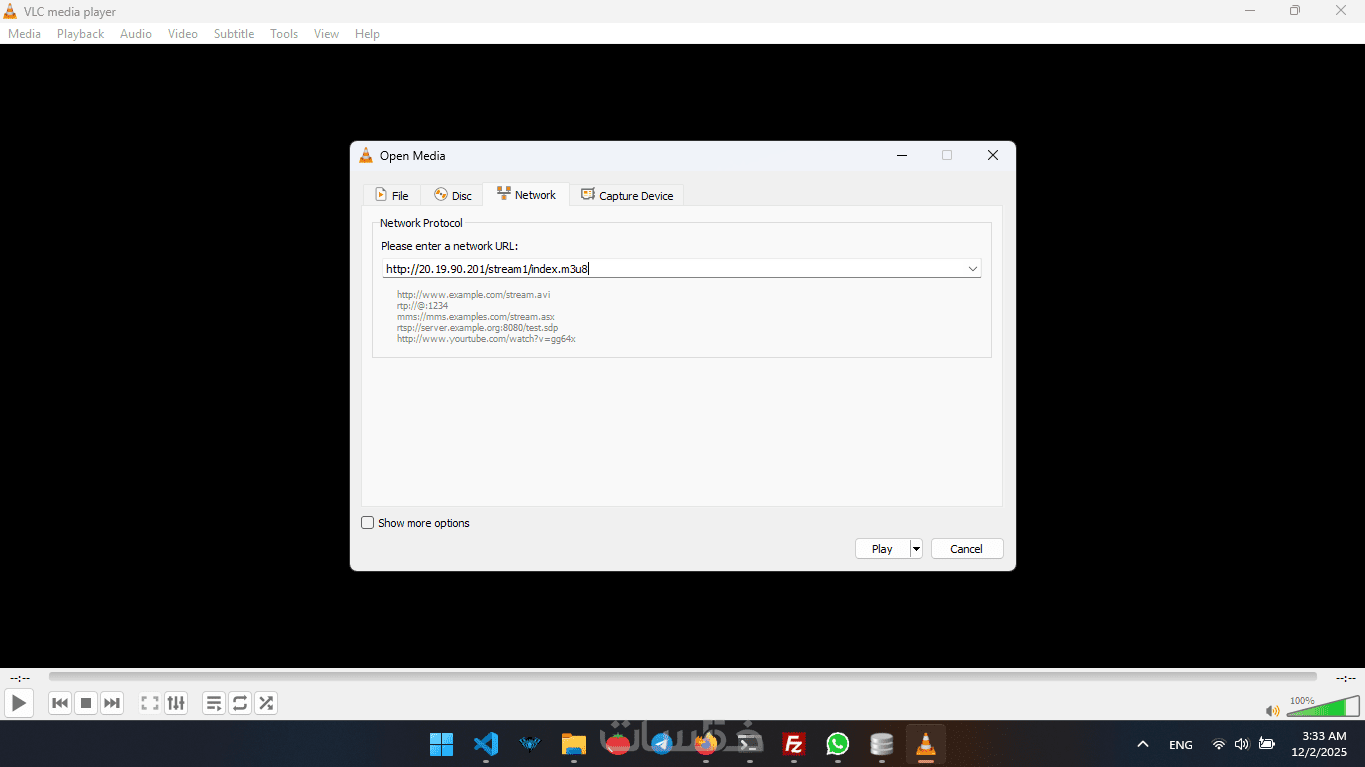Jump to previous media in playlist
Image resolution: width=1365 pixels, height=767 pixels.
pyautogui.click(x=60, y=703)
